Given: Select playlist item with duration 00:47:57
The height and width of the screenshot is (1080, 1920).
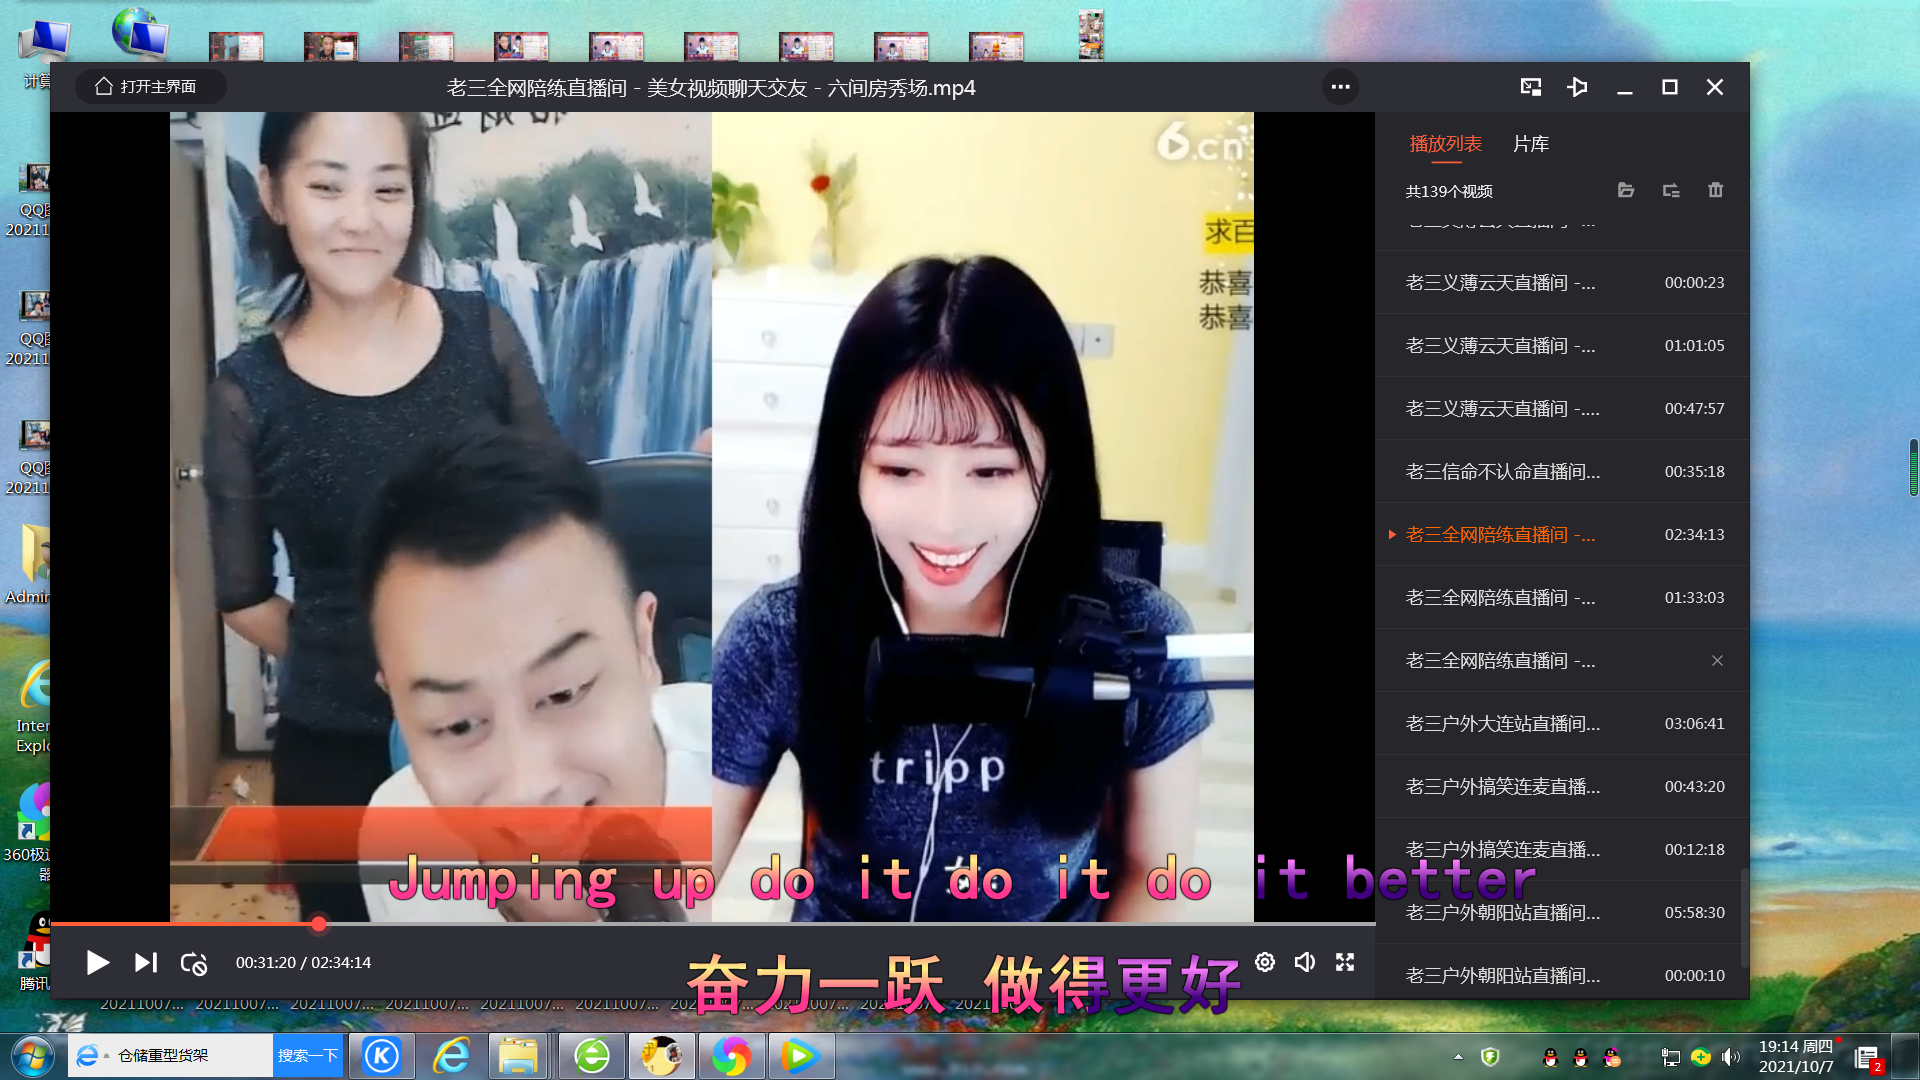Looking at the screenshot, I should (x=1562, y=409).
